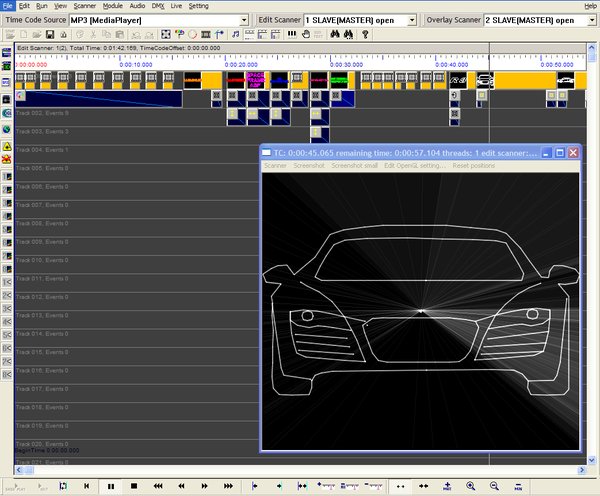Click the fullscreen frame toolbar icon
This screenshot has width=600, height=496.
coord(166,34)
